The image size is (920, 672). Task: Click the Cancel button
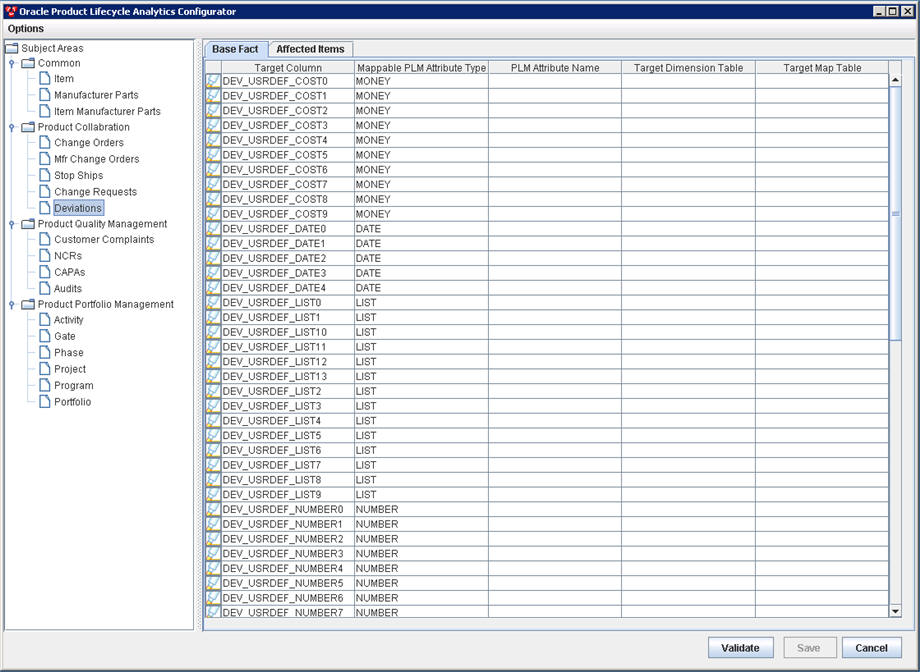click(x=871, y=648)
